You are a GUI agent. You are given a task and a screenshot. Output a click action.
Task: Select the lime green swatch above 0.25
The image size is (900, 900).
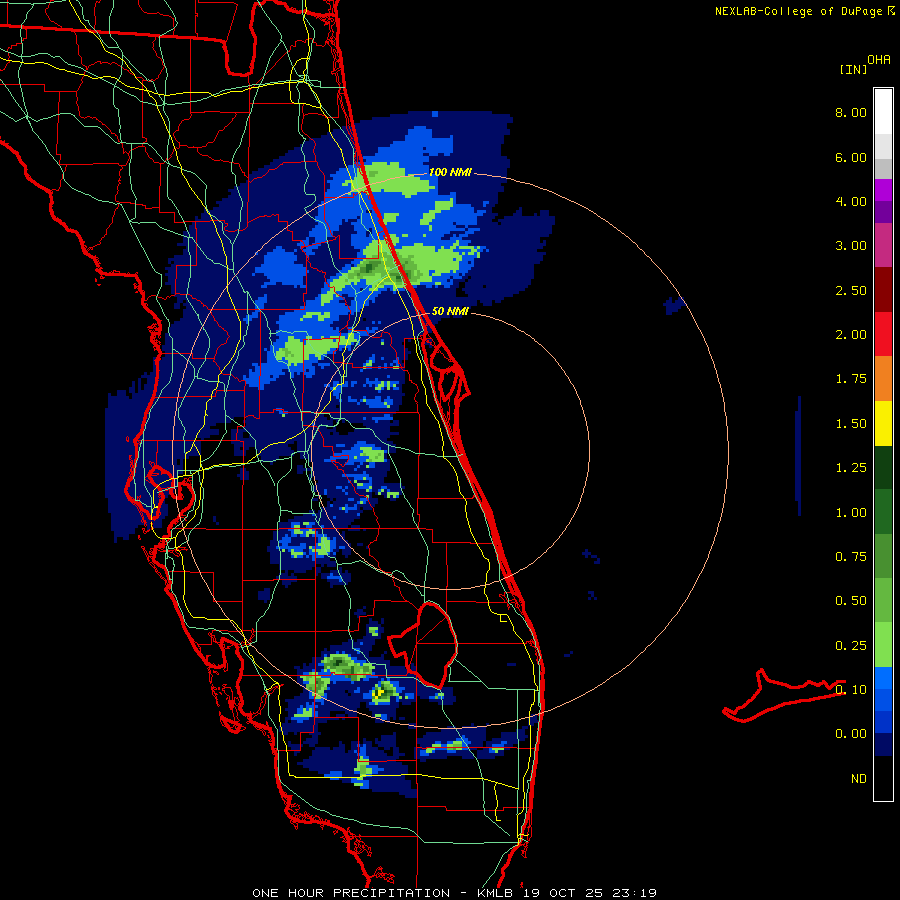(883, 645)
